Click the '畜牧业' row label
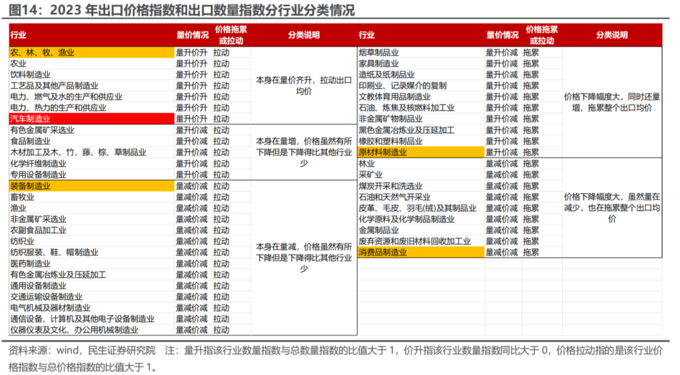The image size is (680, 375). click(x=22, y=197)
